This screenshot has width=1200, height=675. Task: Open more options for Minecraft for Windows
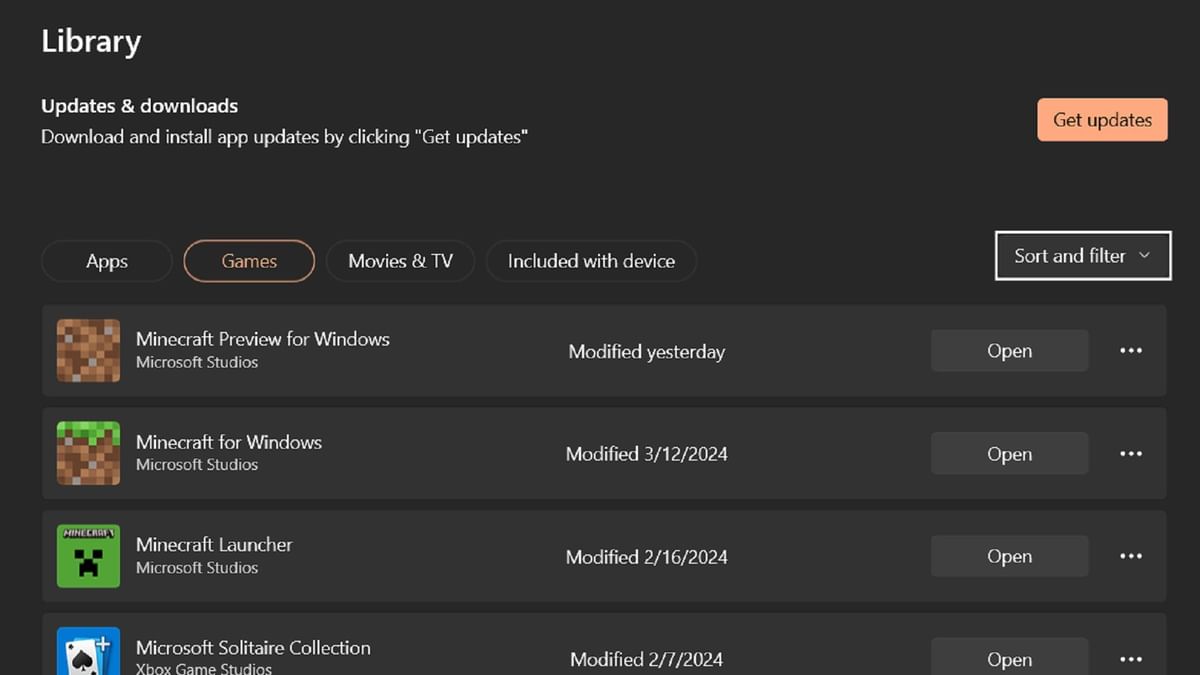1131,453
